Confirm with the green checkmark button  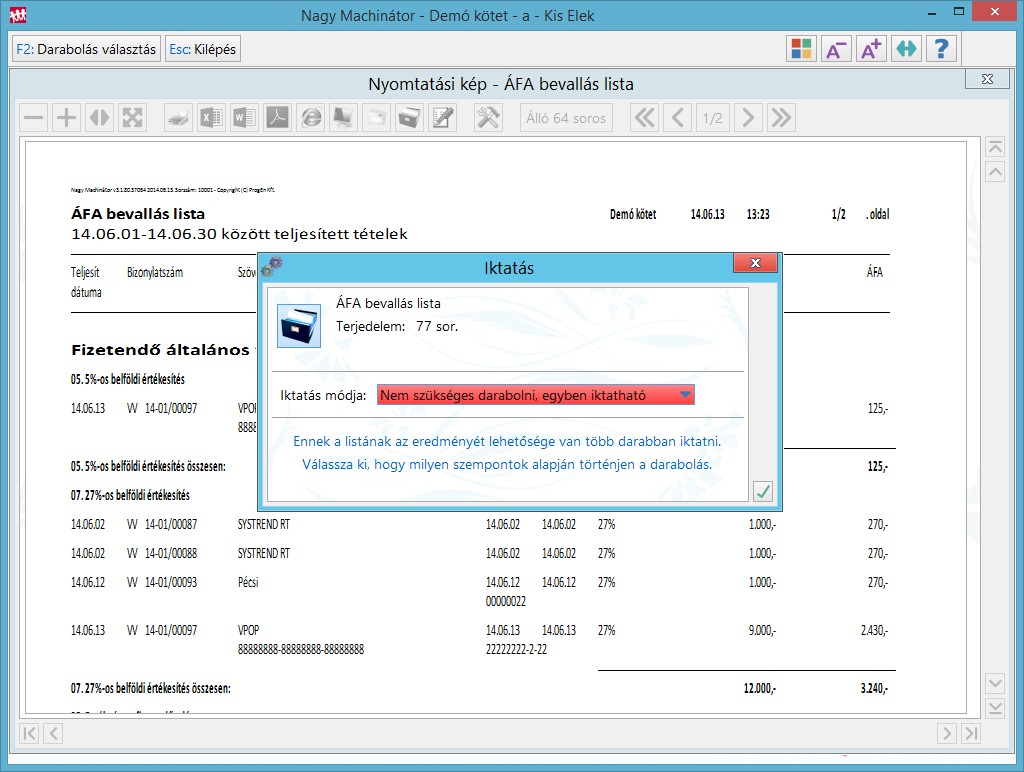[762, 491]
